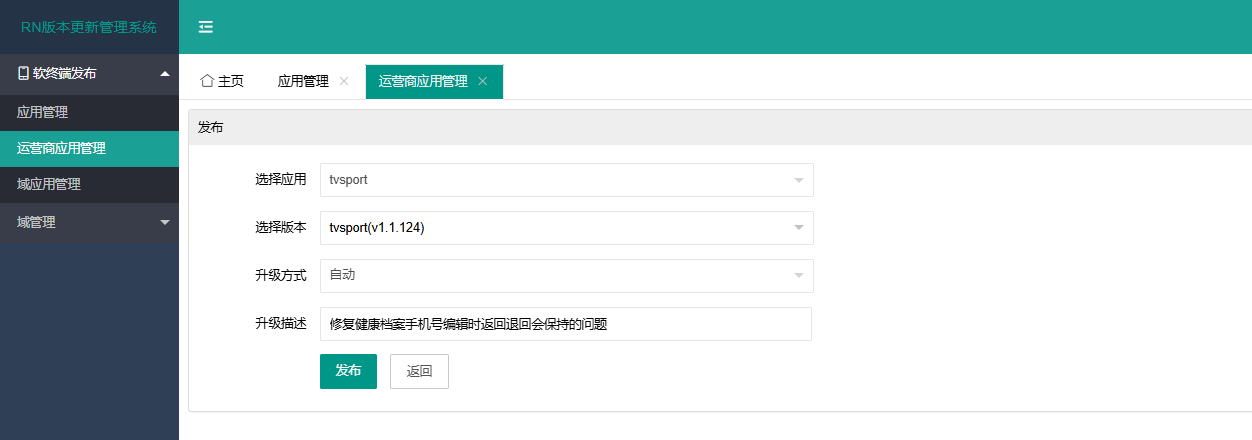Click the home icon in the 主页 tab
1252x440 pixels.
coord(207,81)
